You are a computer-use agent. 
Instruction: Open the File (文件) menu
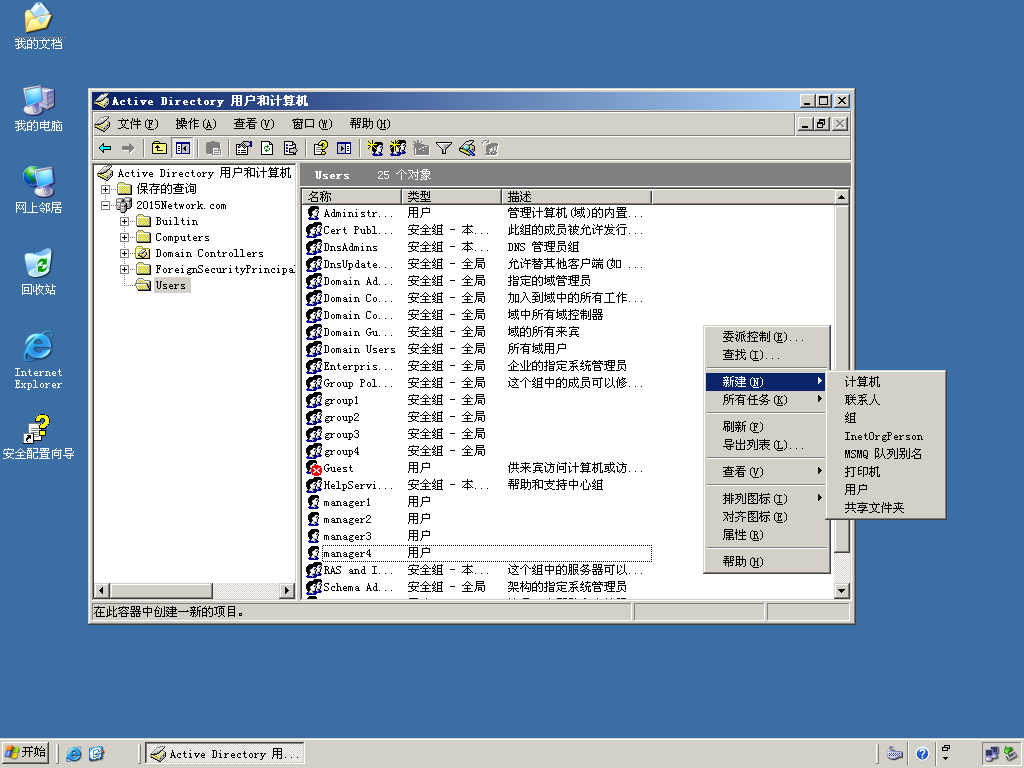137,123
